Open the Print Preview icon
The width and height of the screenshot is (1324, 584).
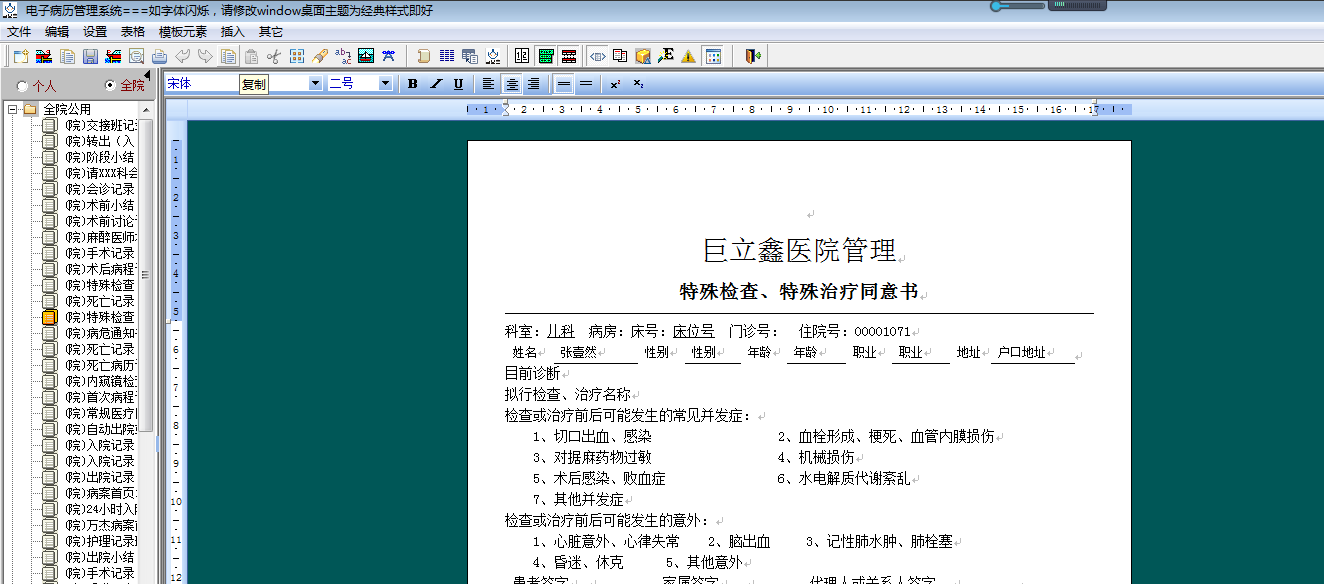coord(136,56)
